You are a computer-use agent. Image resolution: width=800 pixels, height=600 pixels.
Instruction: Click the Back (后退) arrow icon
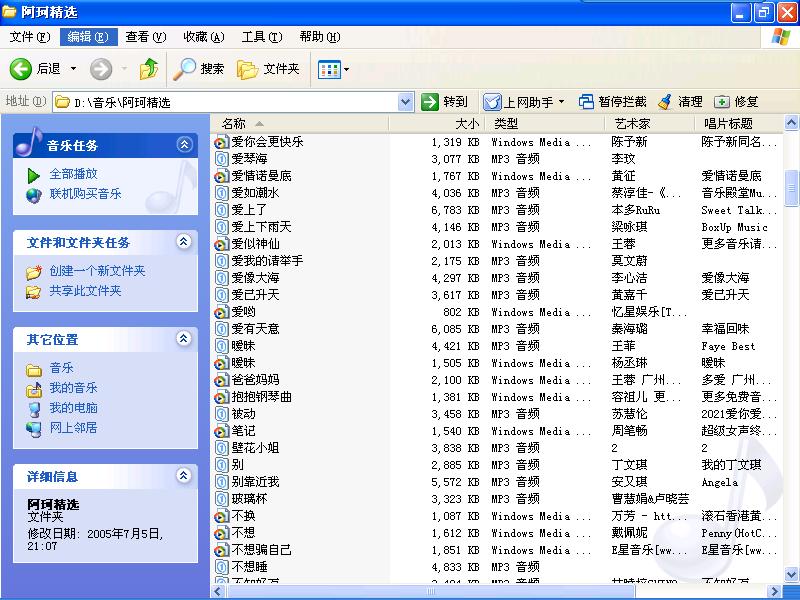(21, 69)
